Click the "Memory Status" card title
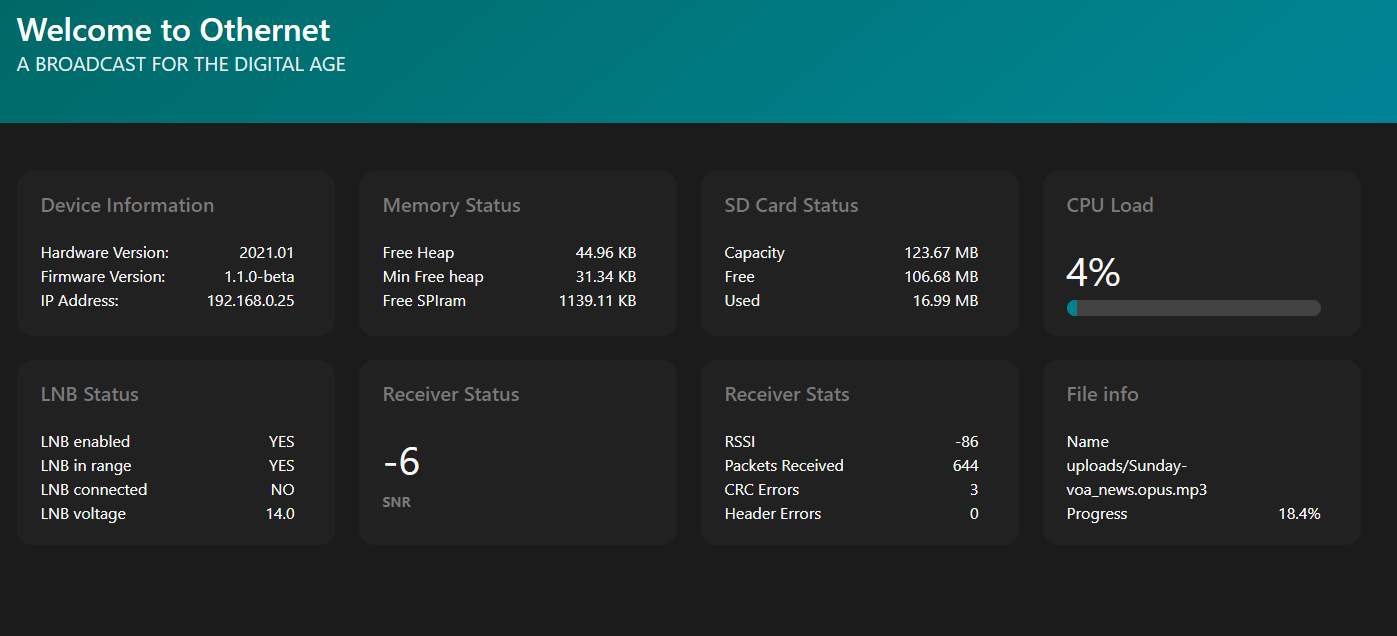The image size is (1397, 636). [x=452, y=205]
